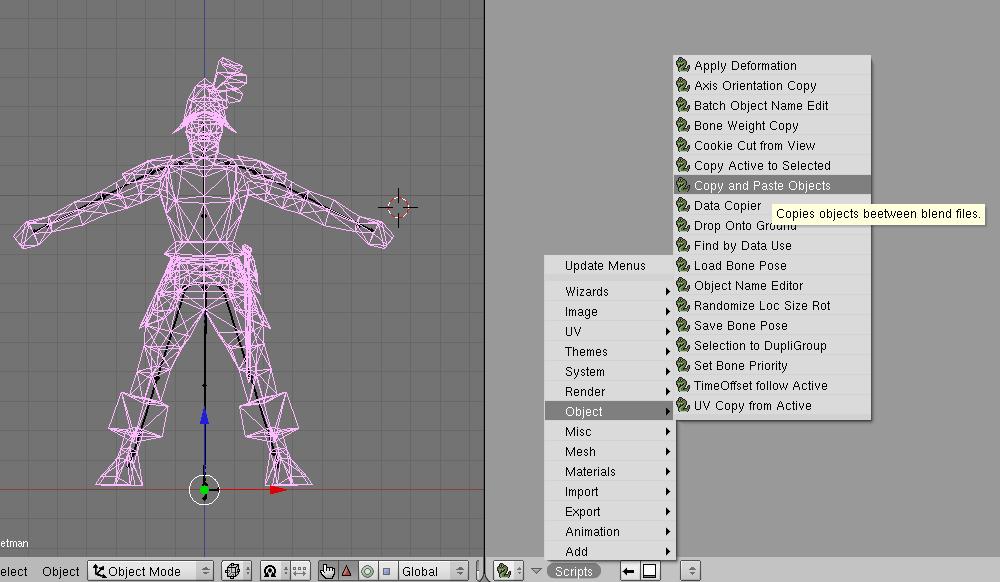Open the Mesh scripts submenu
Screen dimensions: 1000x582
pos(609,451)
